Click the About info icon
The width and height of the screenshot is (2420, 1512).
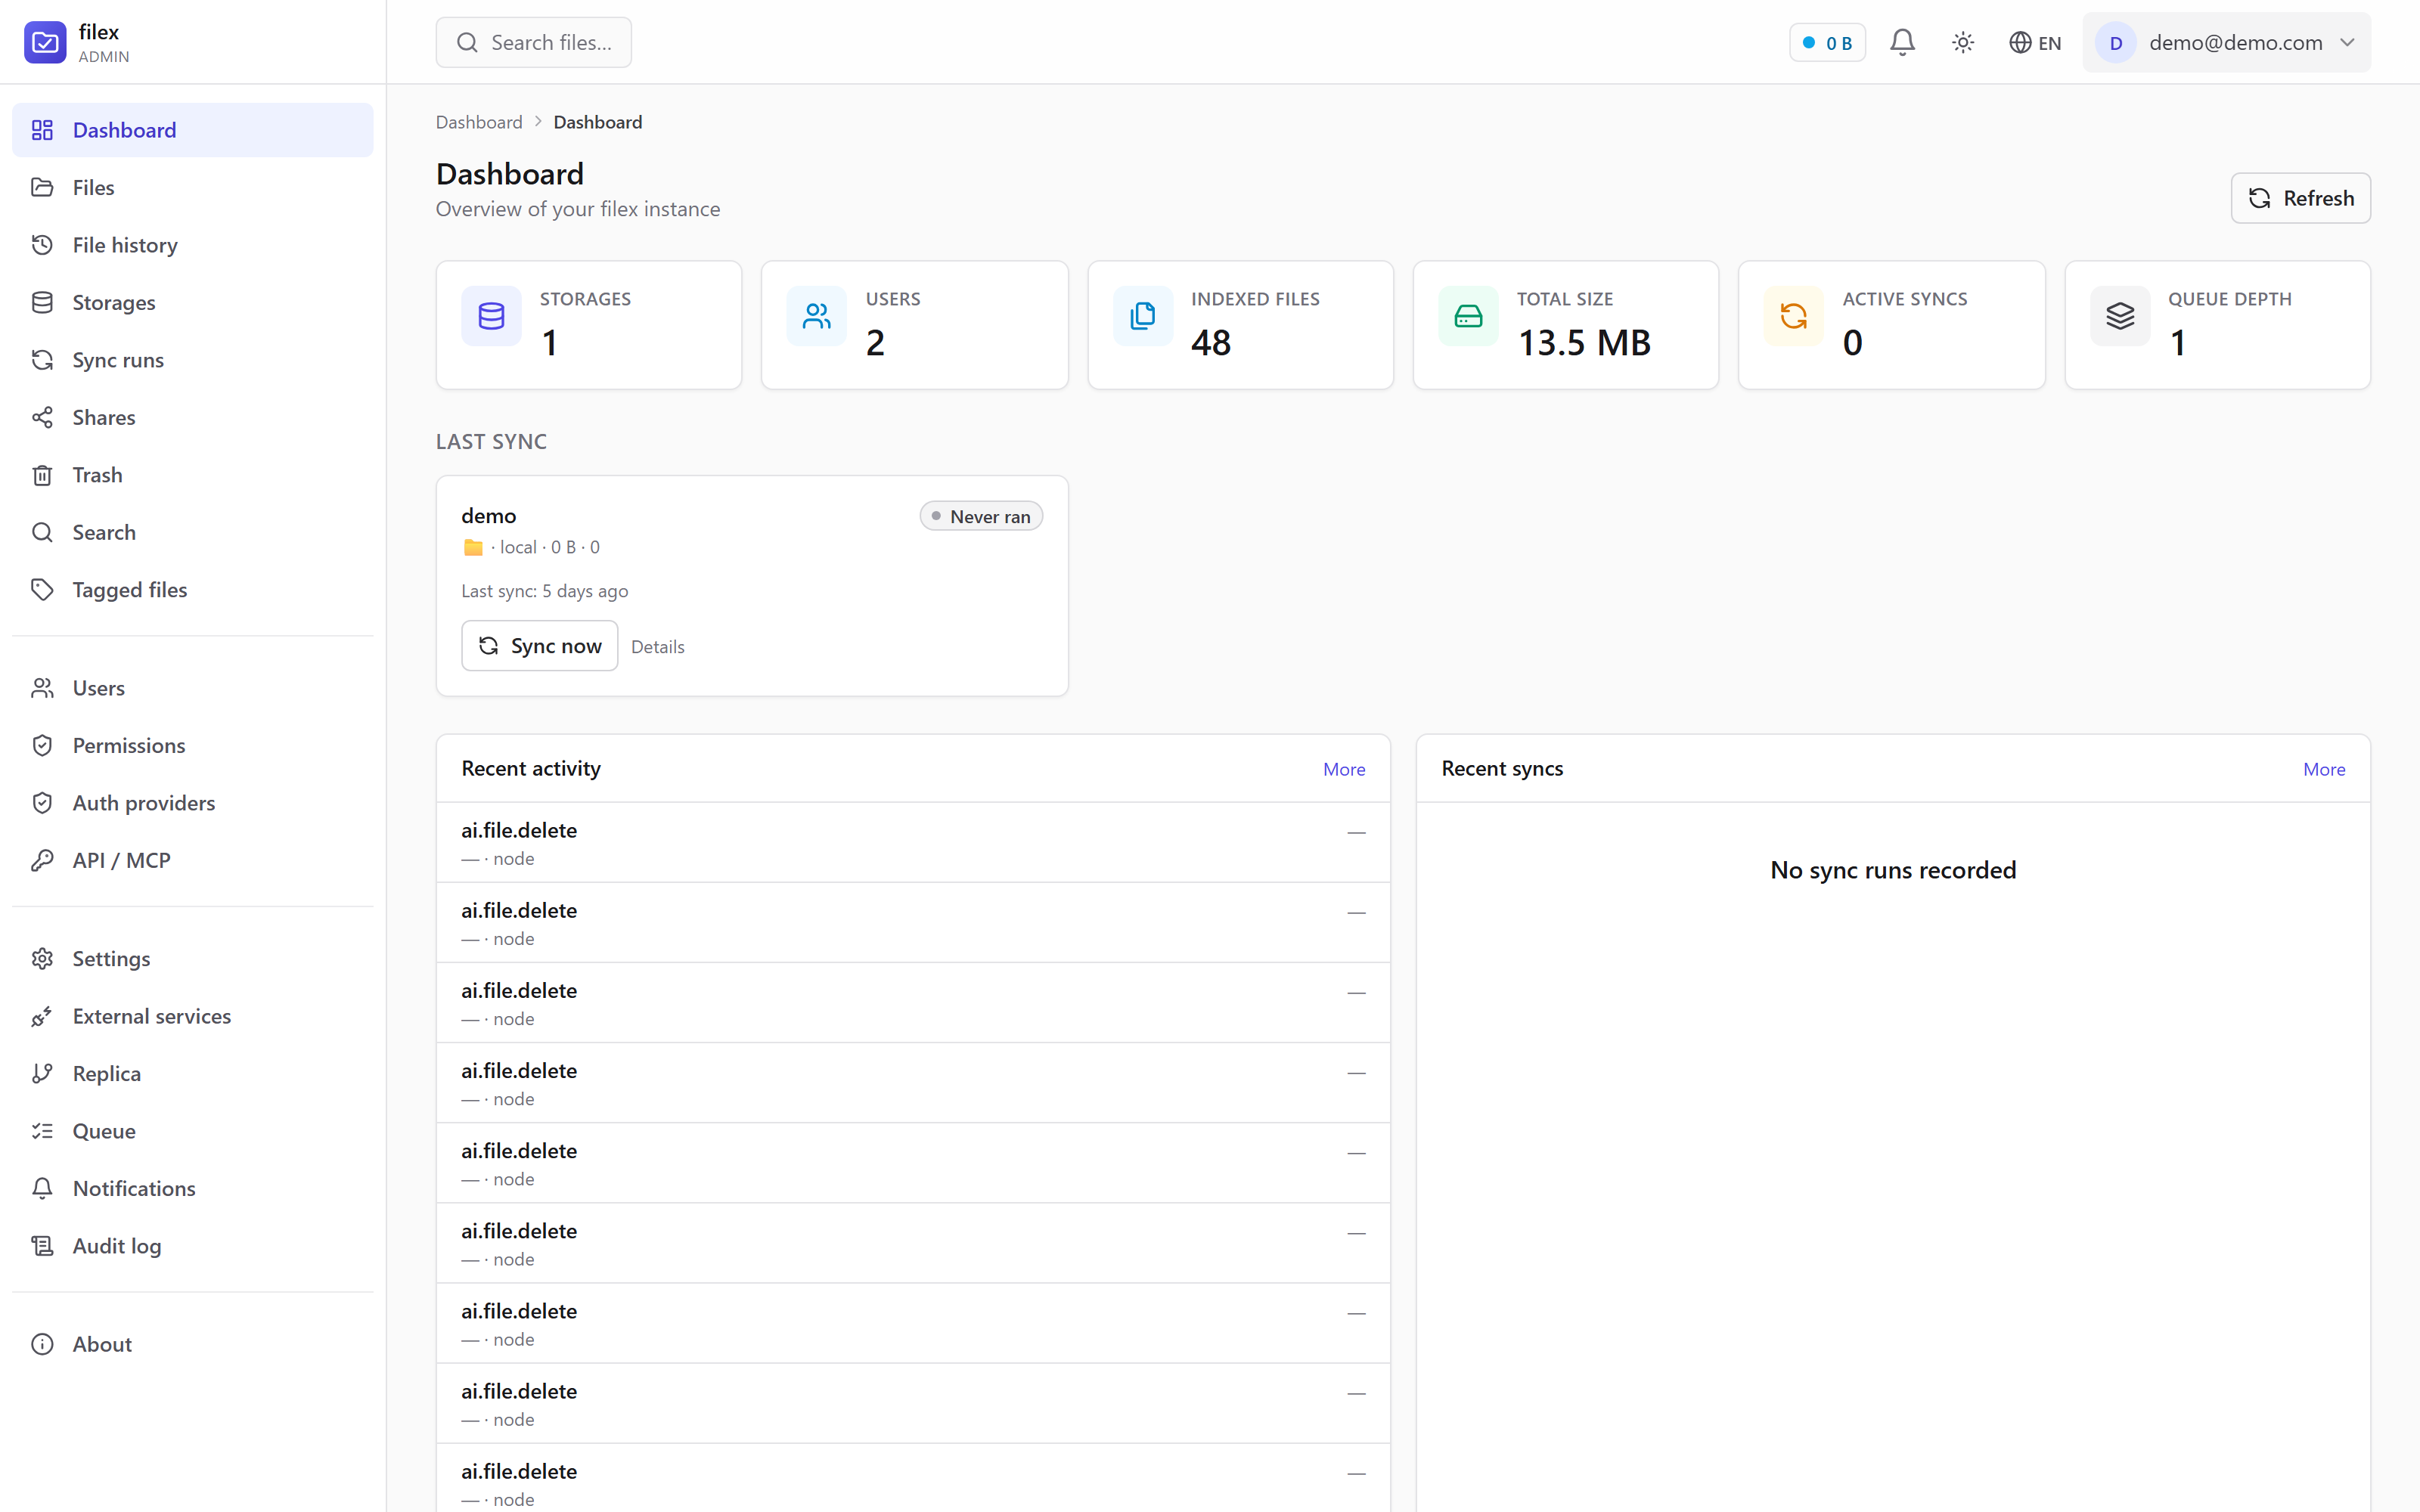pyautogui.click(x=42, y=1344)
